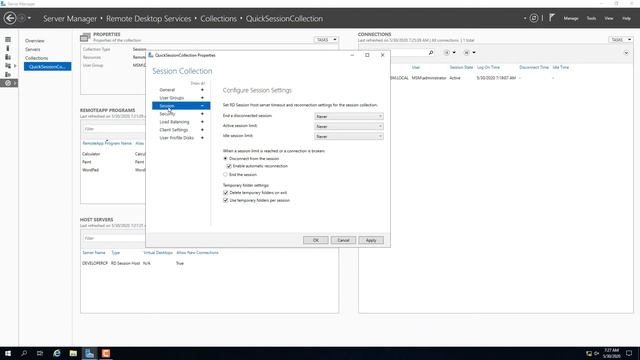Click the Cancel button
The image size is (640, 360).
(x=343, y=240)
